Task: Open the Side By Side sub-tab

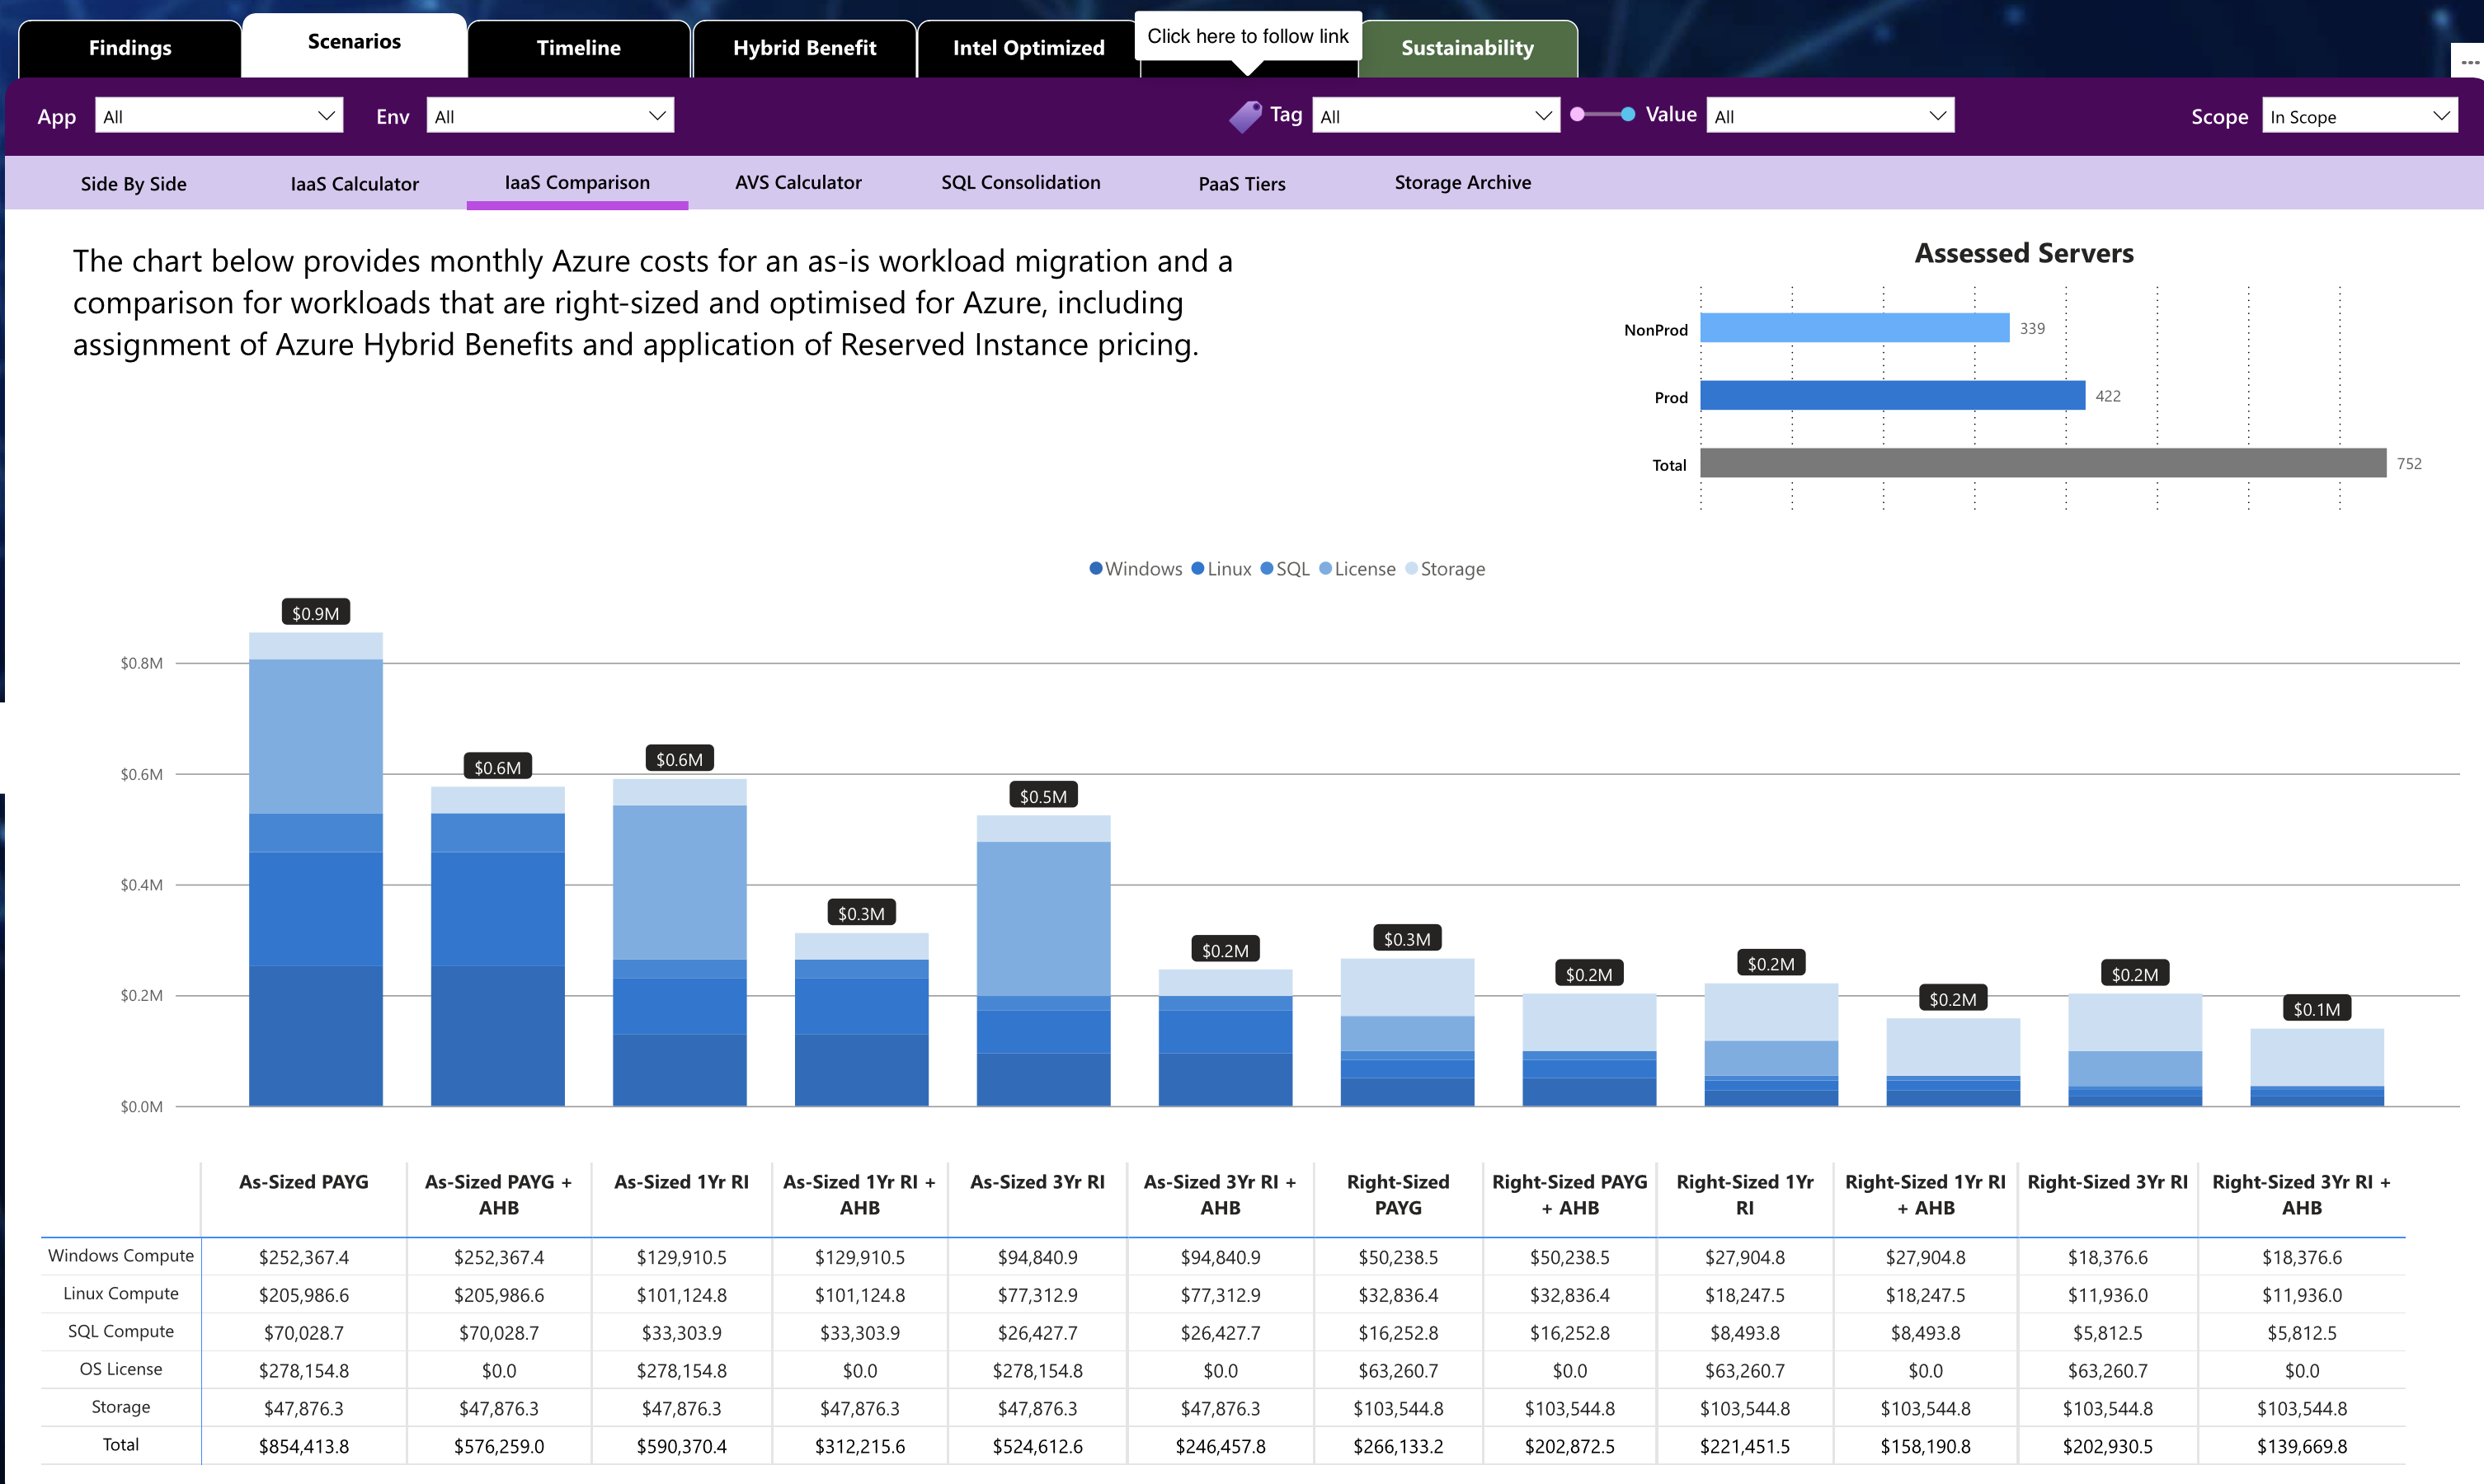Action: (134, 183)
